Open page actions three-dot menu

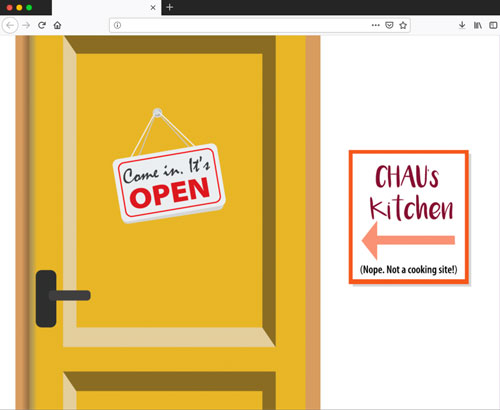click(376, 25)
